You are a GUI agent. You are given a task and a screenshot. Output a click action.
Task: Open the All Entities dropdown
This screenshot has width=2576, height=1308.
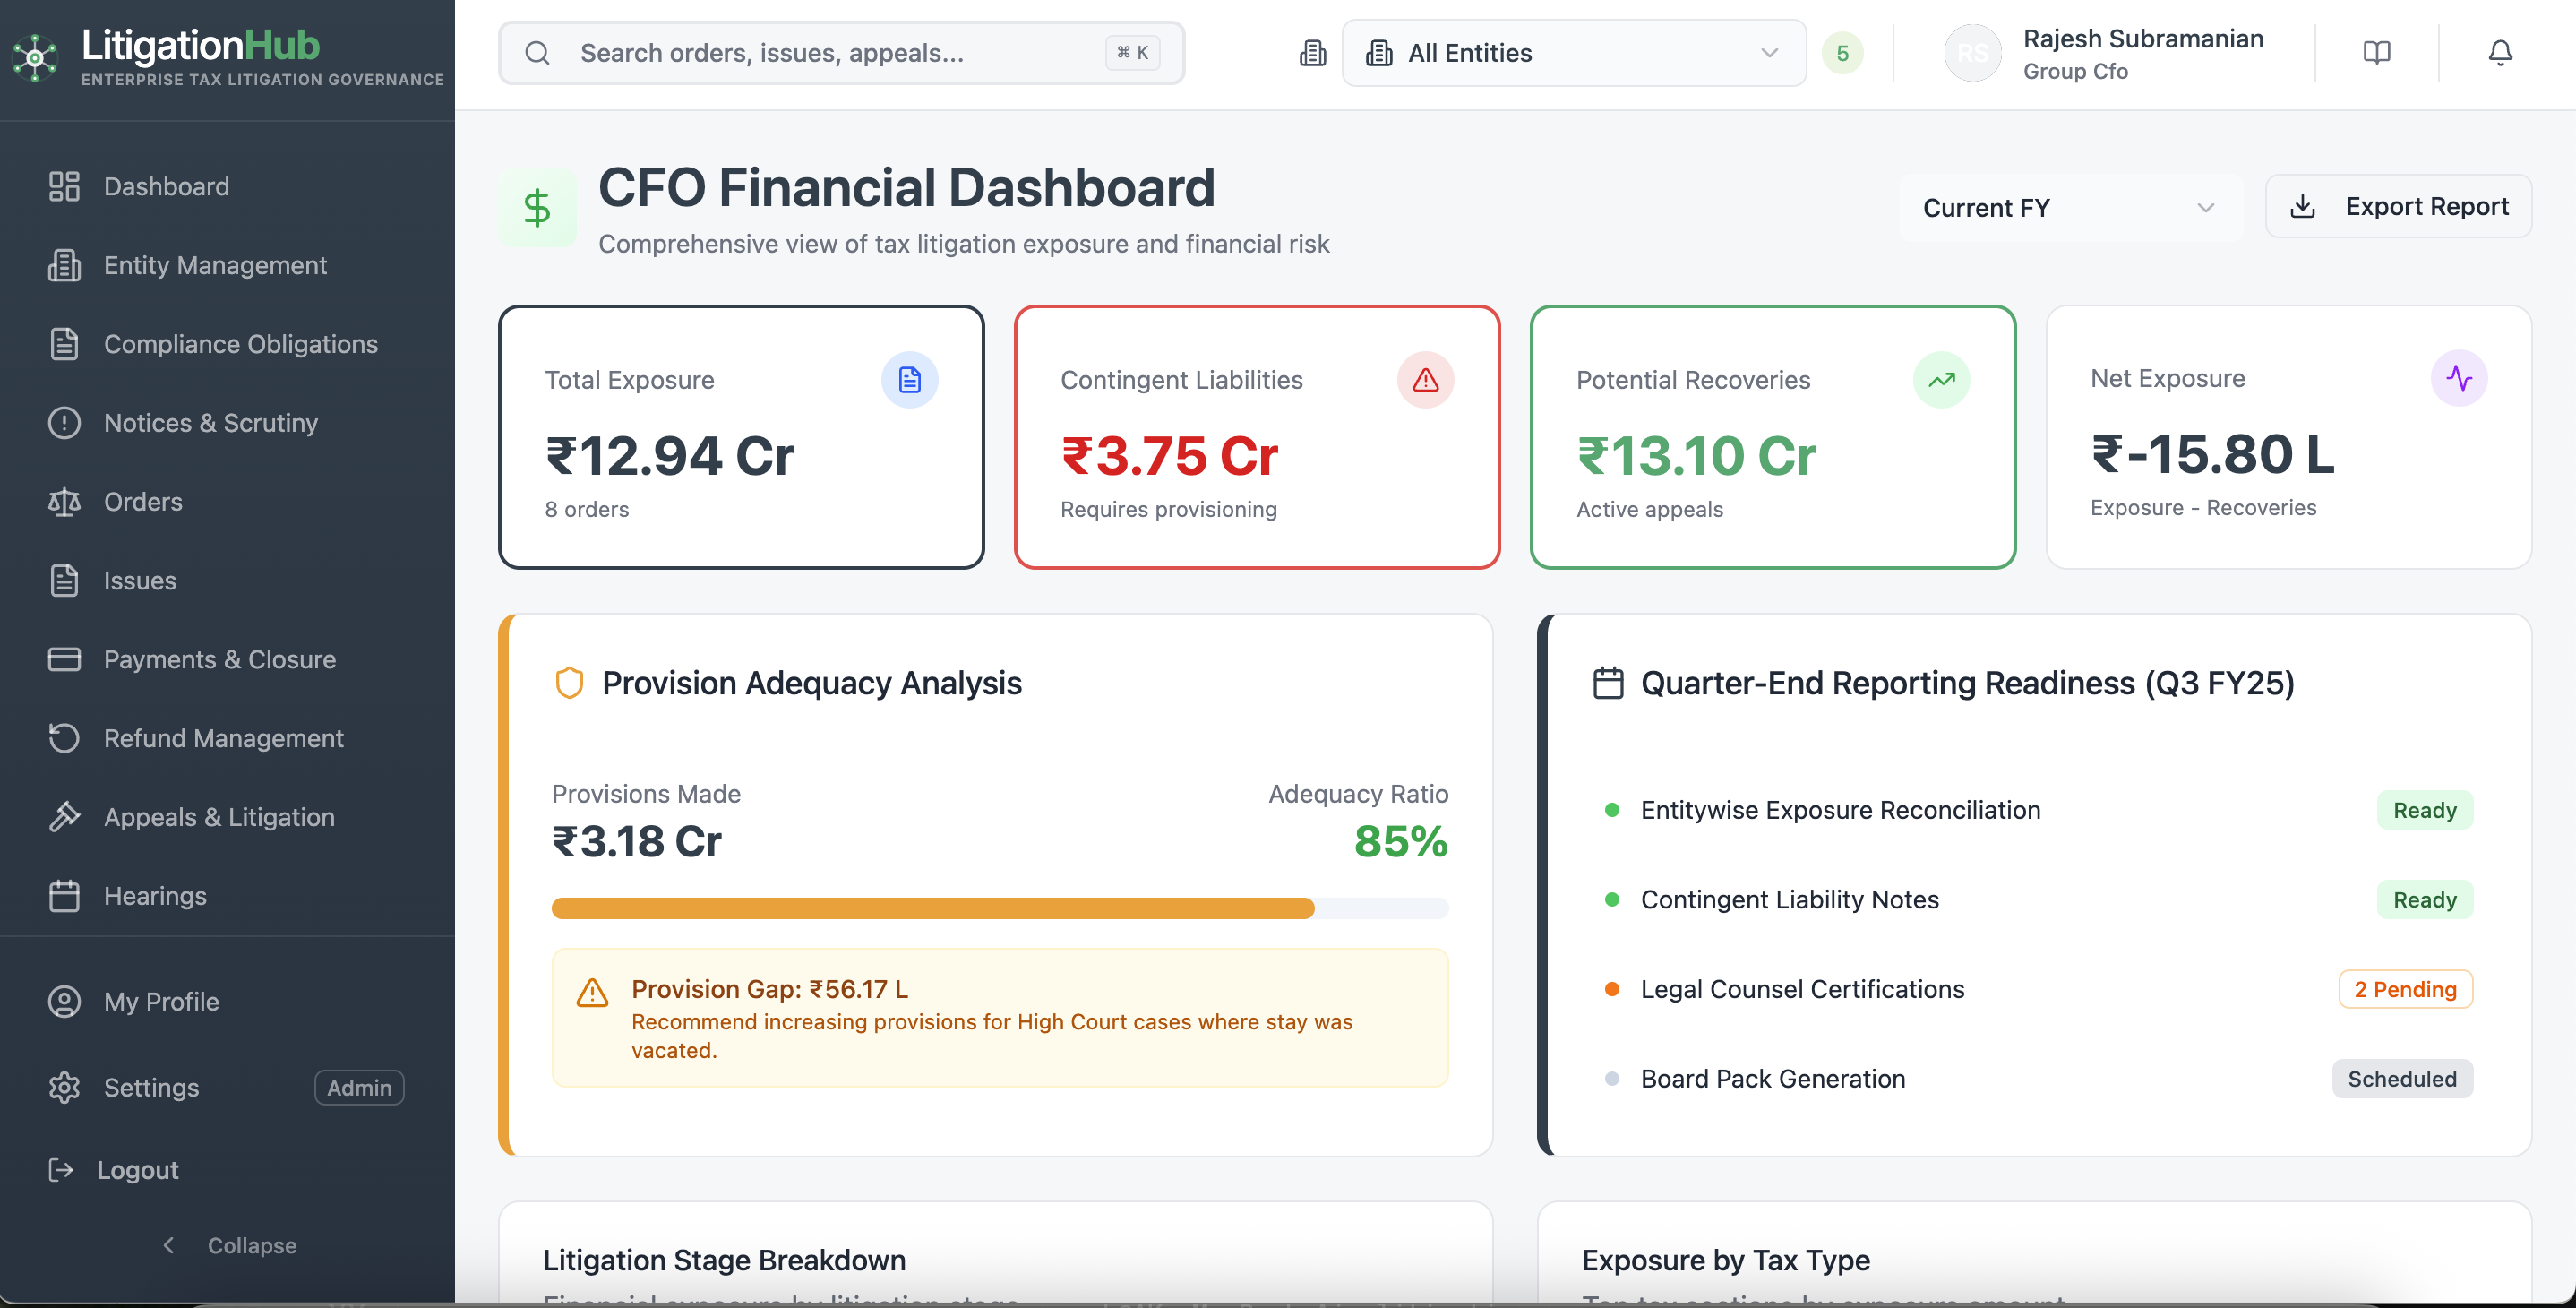pos(1574,53)
